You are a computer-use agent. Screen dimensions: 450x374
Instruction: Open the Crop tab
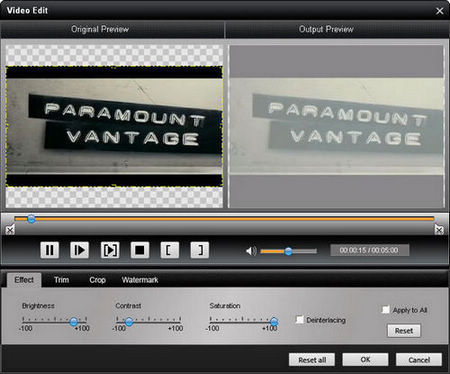(97, 280)
